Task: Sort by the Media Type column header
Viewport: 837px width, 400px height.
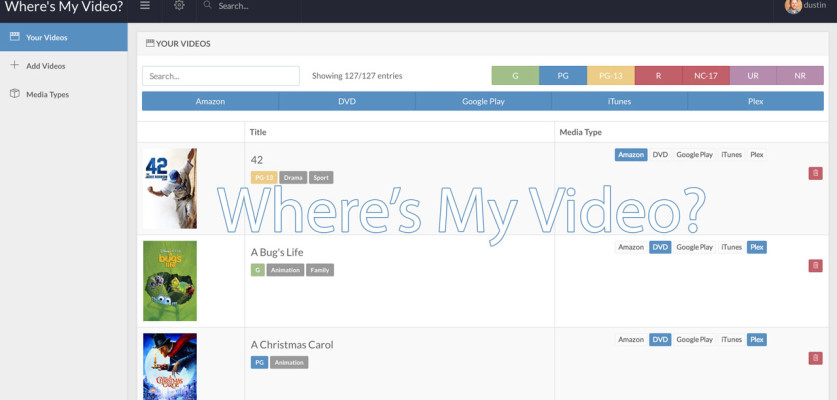Action: tap(580, 132)
